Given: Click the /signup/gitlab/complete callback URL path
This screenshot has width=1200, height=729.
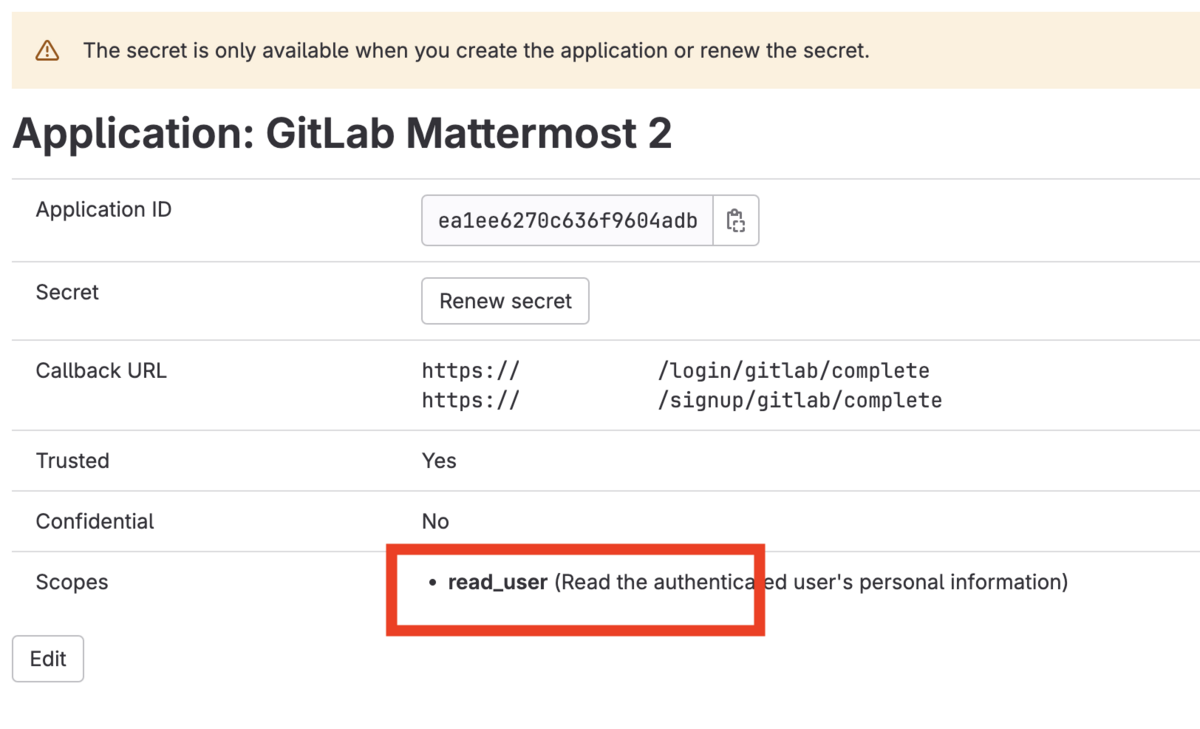Looking at the screenshot, I should click(799, 401).
